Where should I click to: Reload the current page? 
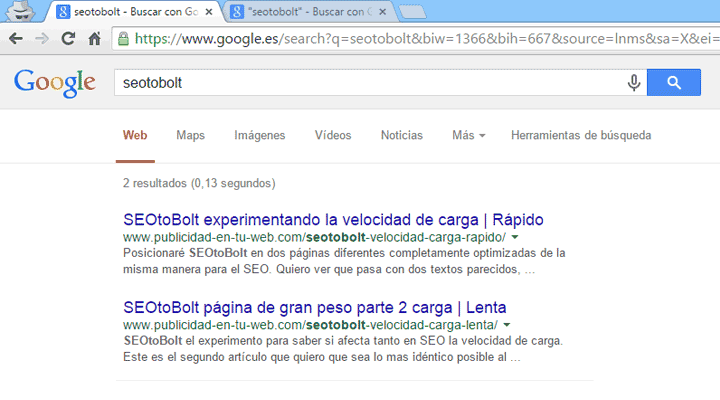pyautogui.click(x=68, y=40)
